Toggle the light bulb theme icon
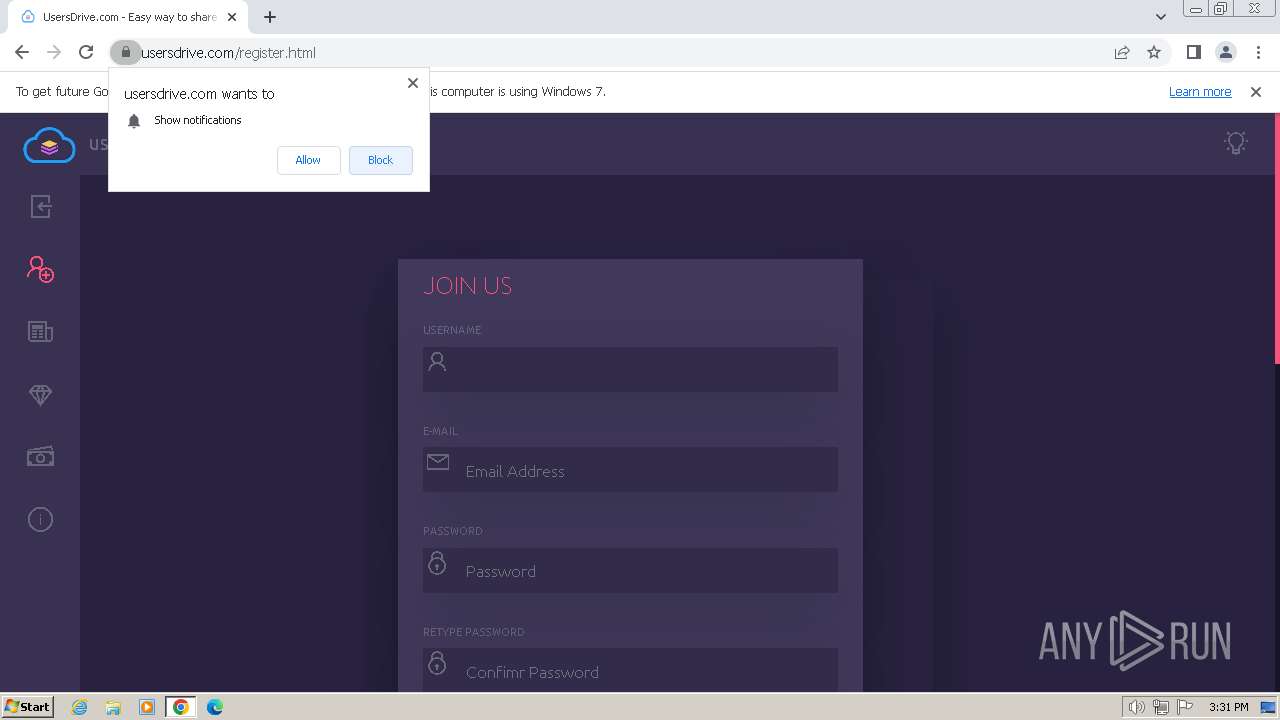 pyautogui.click(x=1236, y=143)
